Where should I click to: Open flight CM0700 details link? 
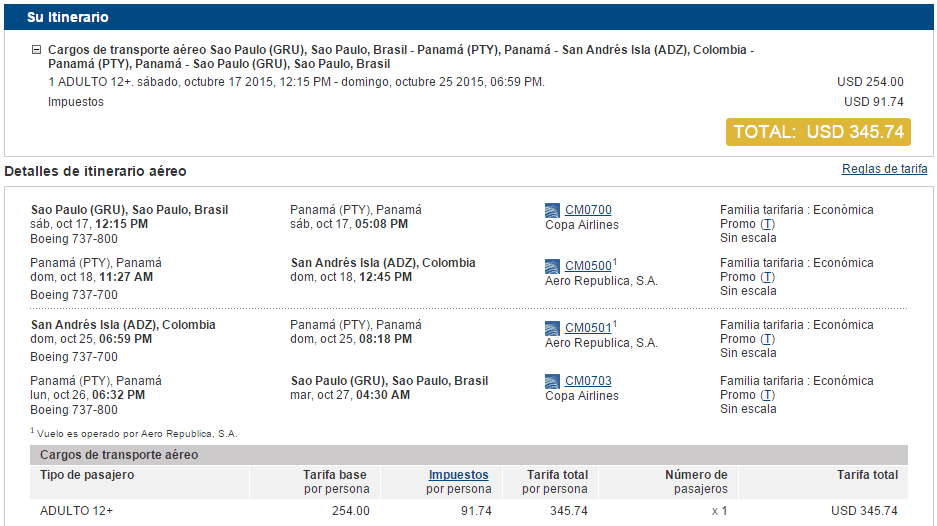pos(588,210)
